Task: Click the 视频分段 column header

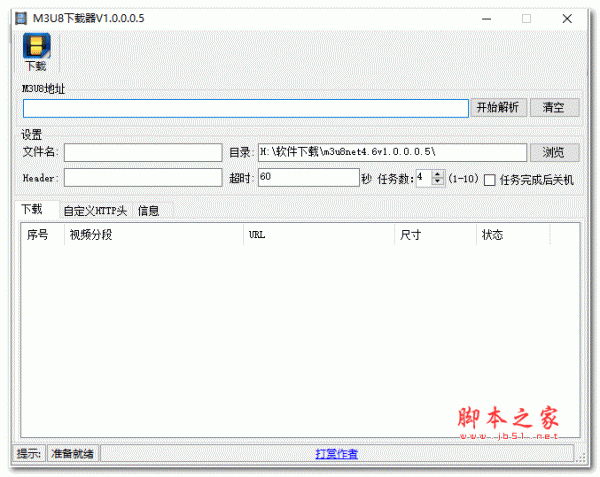Action: tap(153, 234)
